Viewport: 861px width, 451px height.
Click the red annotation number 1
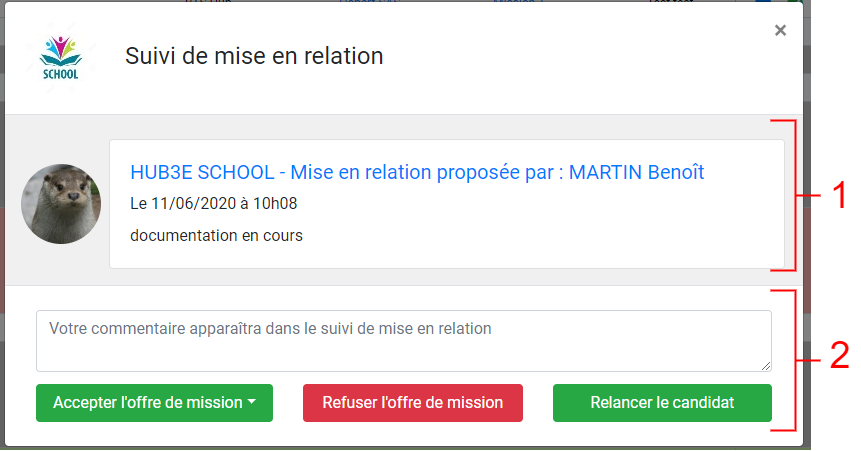[x=840, y=195]
